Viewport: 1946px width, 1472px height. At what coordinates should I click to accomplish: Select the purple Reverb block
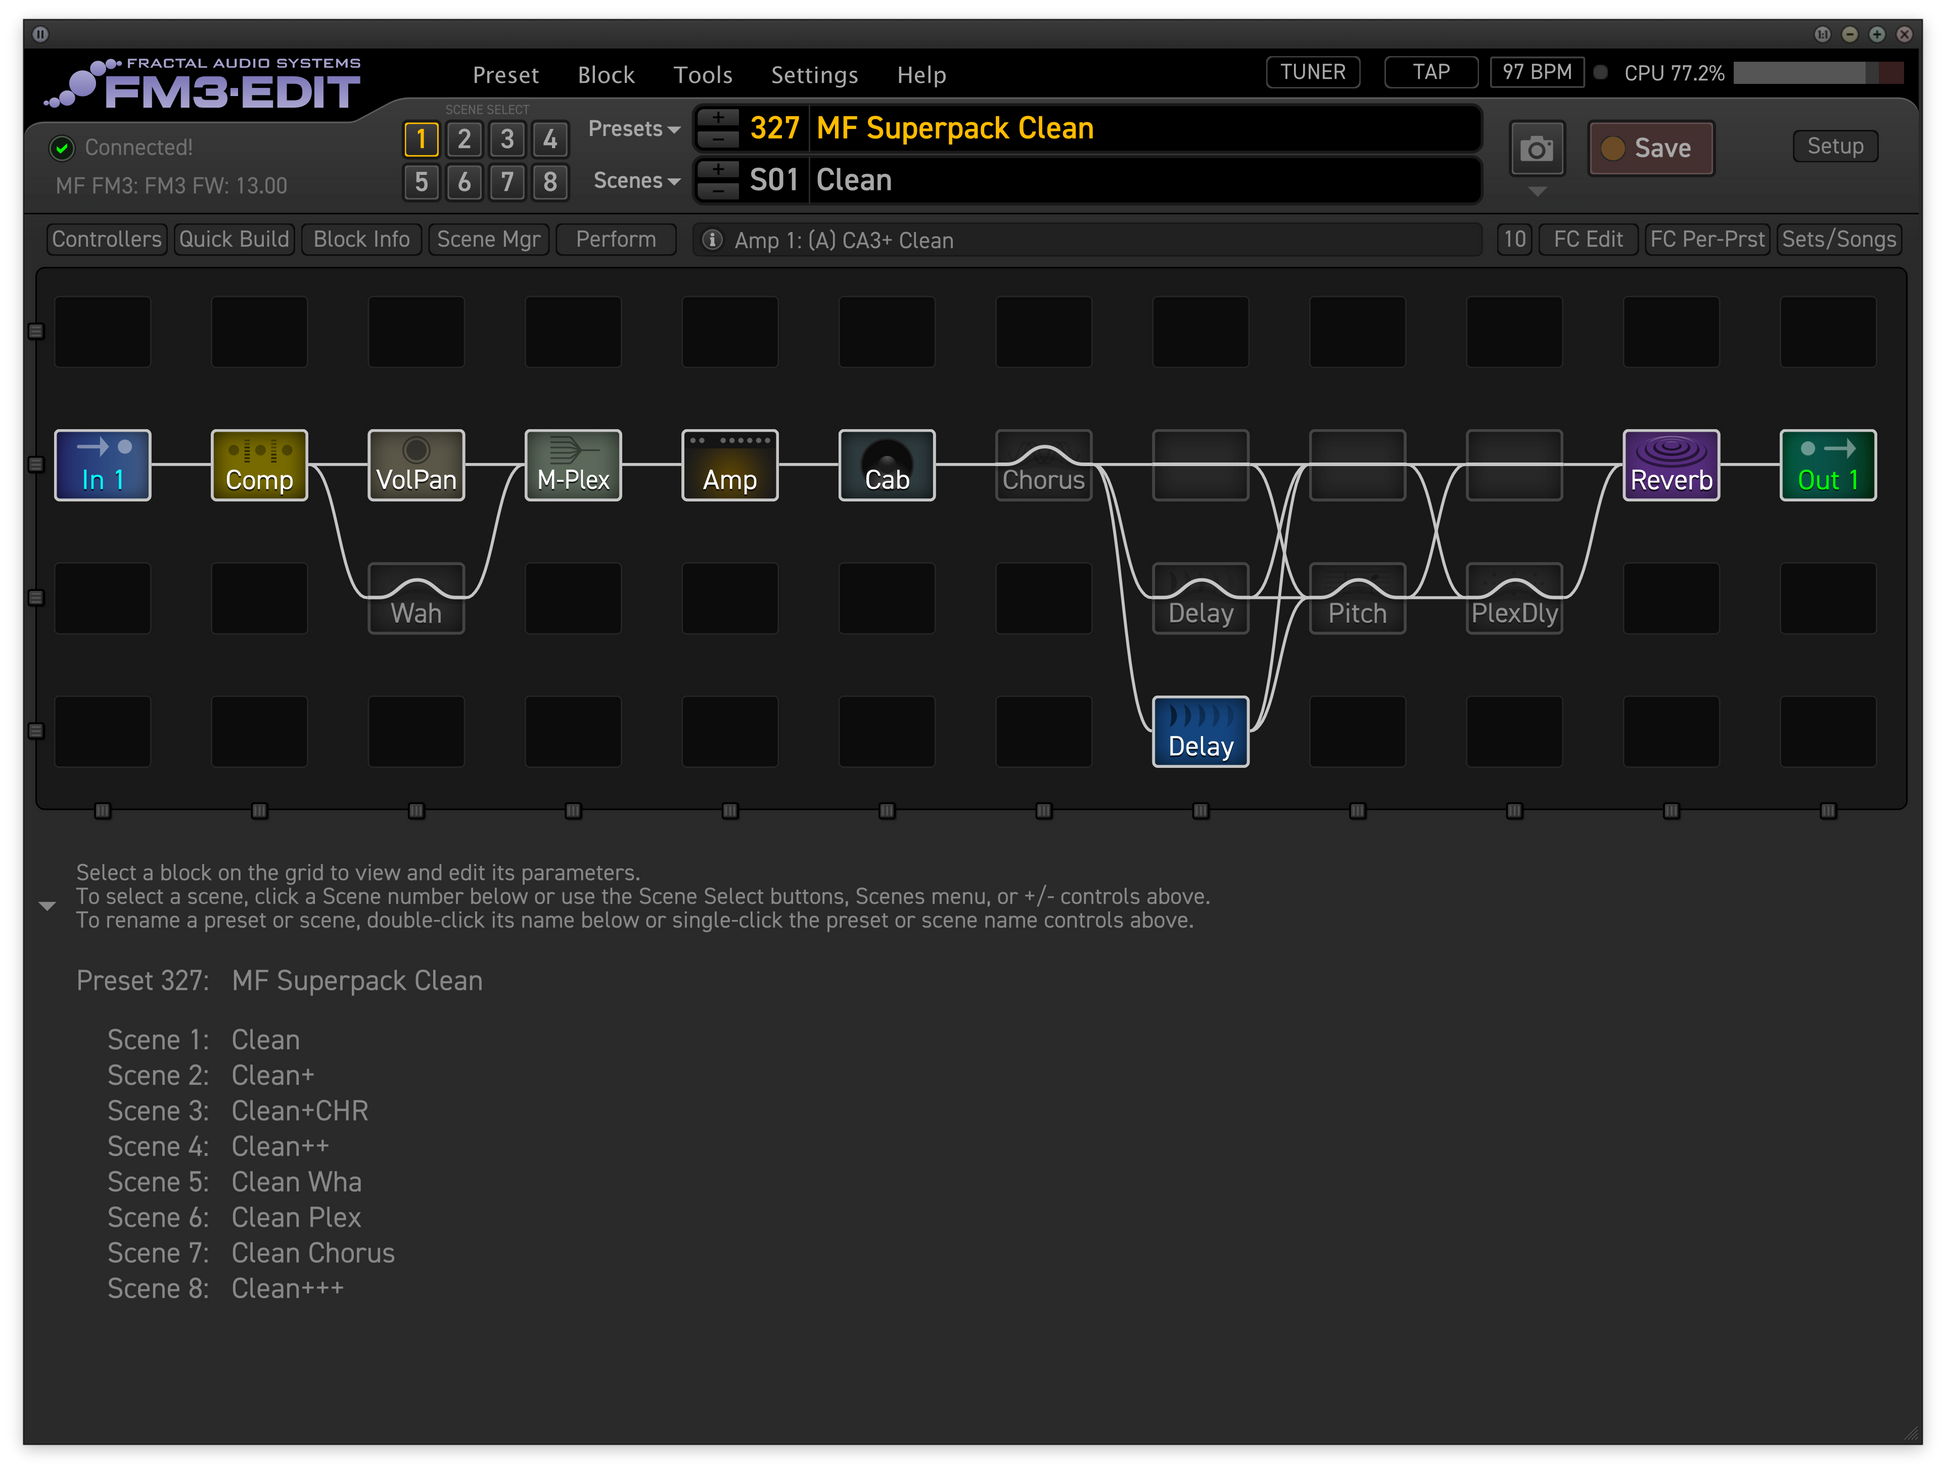click(x=1671, y=465)
